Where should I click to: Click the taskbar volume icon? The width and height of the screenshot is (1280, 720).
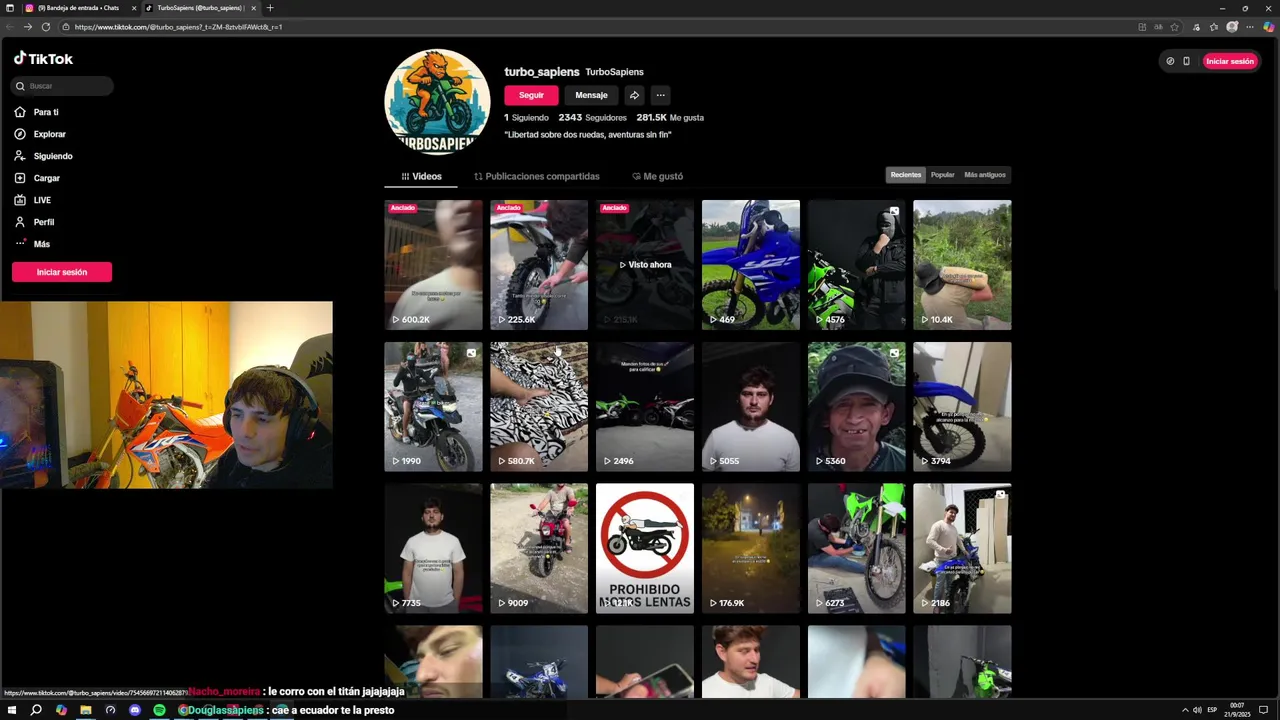click(1197, 710)
